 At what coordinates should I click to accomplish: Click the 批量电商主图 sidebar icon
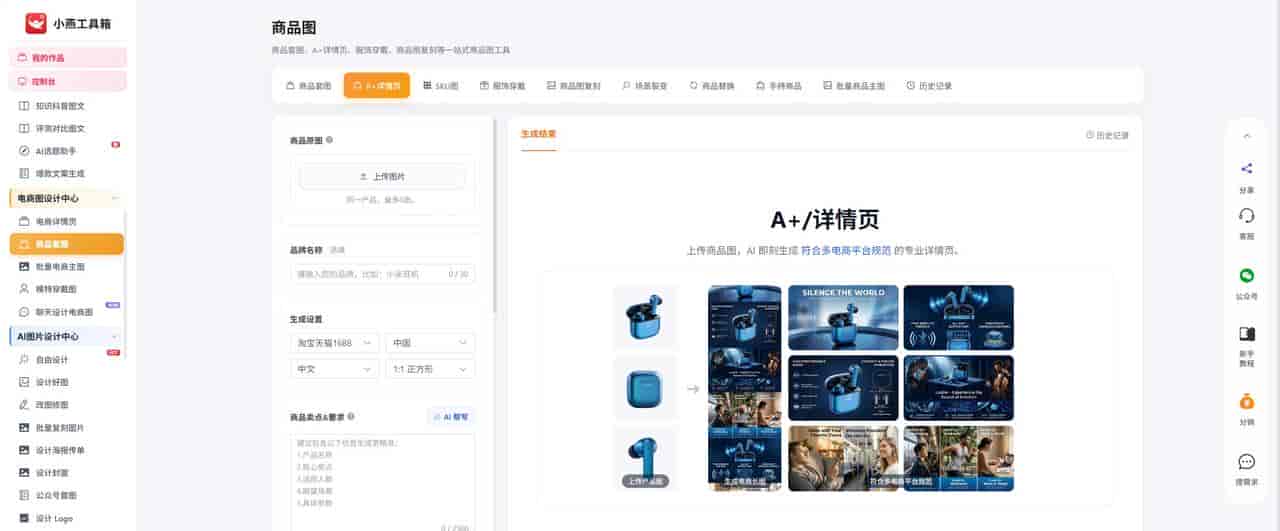[25, 267]
